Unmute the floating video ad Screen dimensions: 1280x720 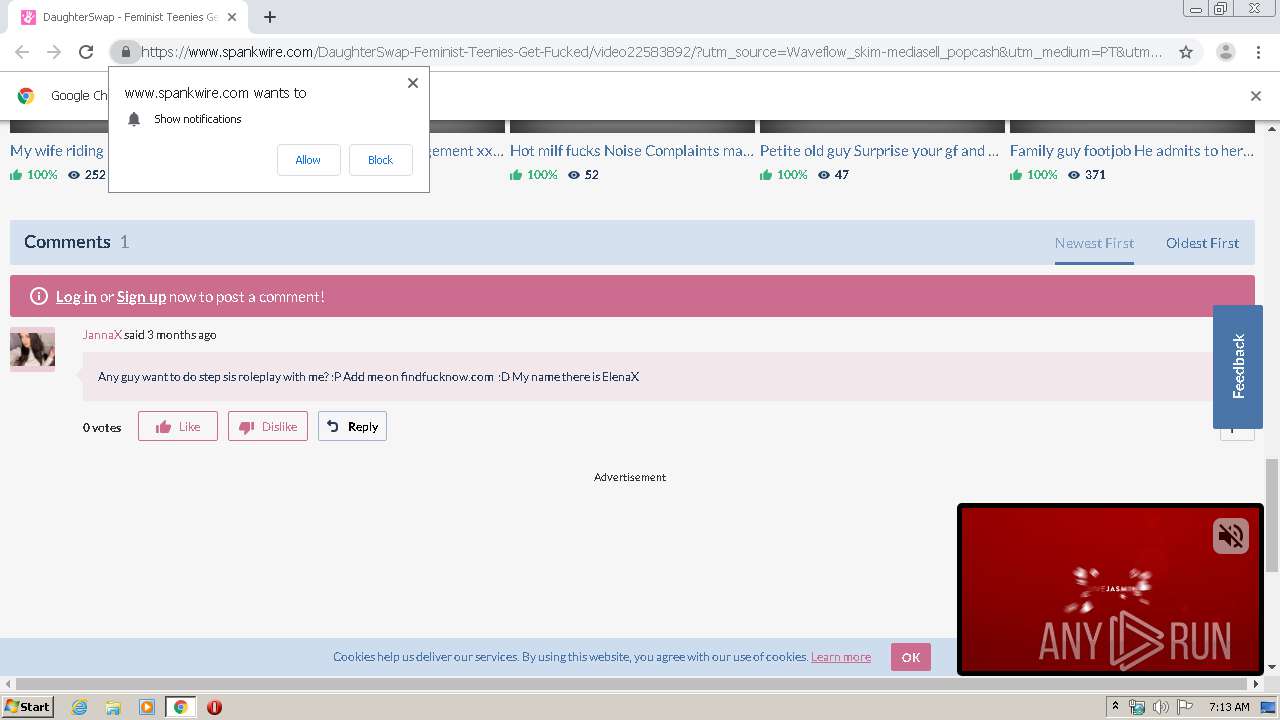tap(1231, 536)
